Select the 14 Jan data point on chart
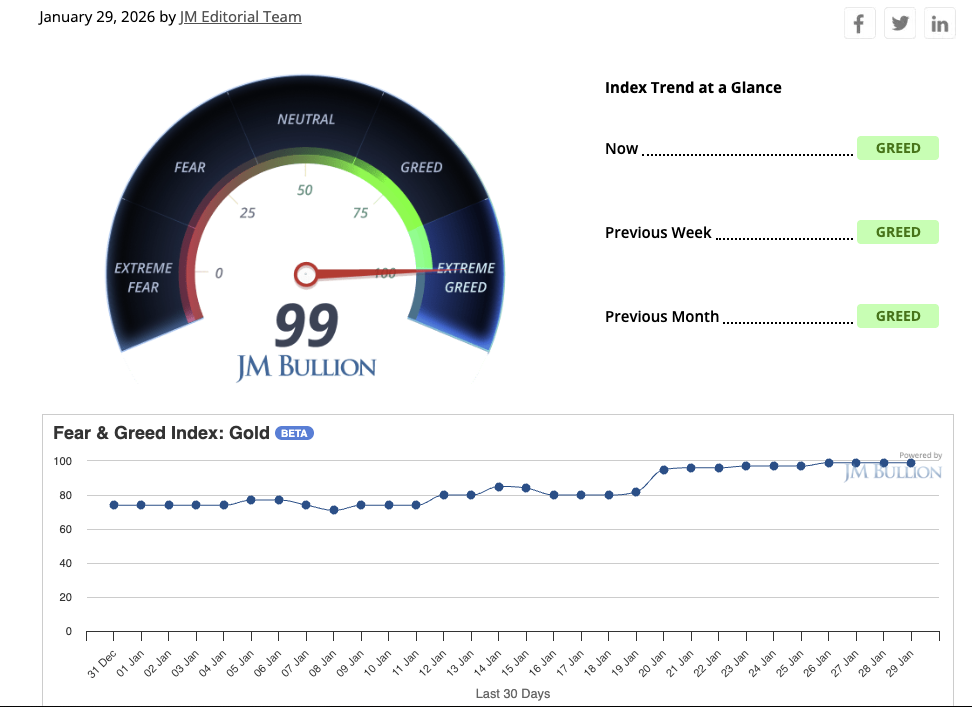This screenshot has height=707, width=972. pos(498,487)
